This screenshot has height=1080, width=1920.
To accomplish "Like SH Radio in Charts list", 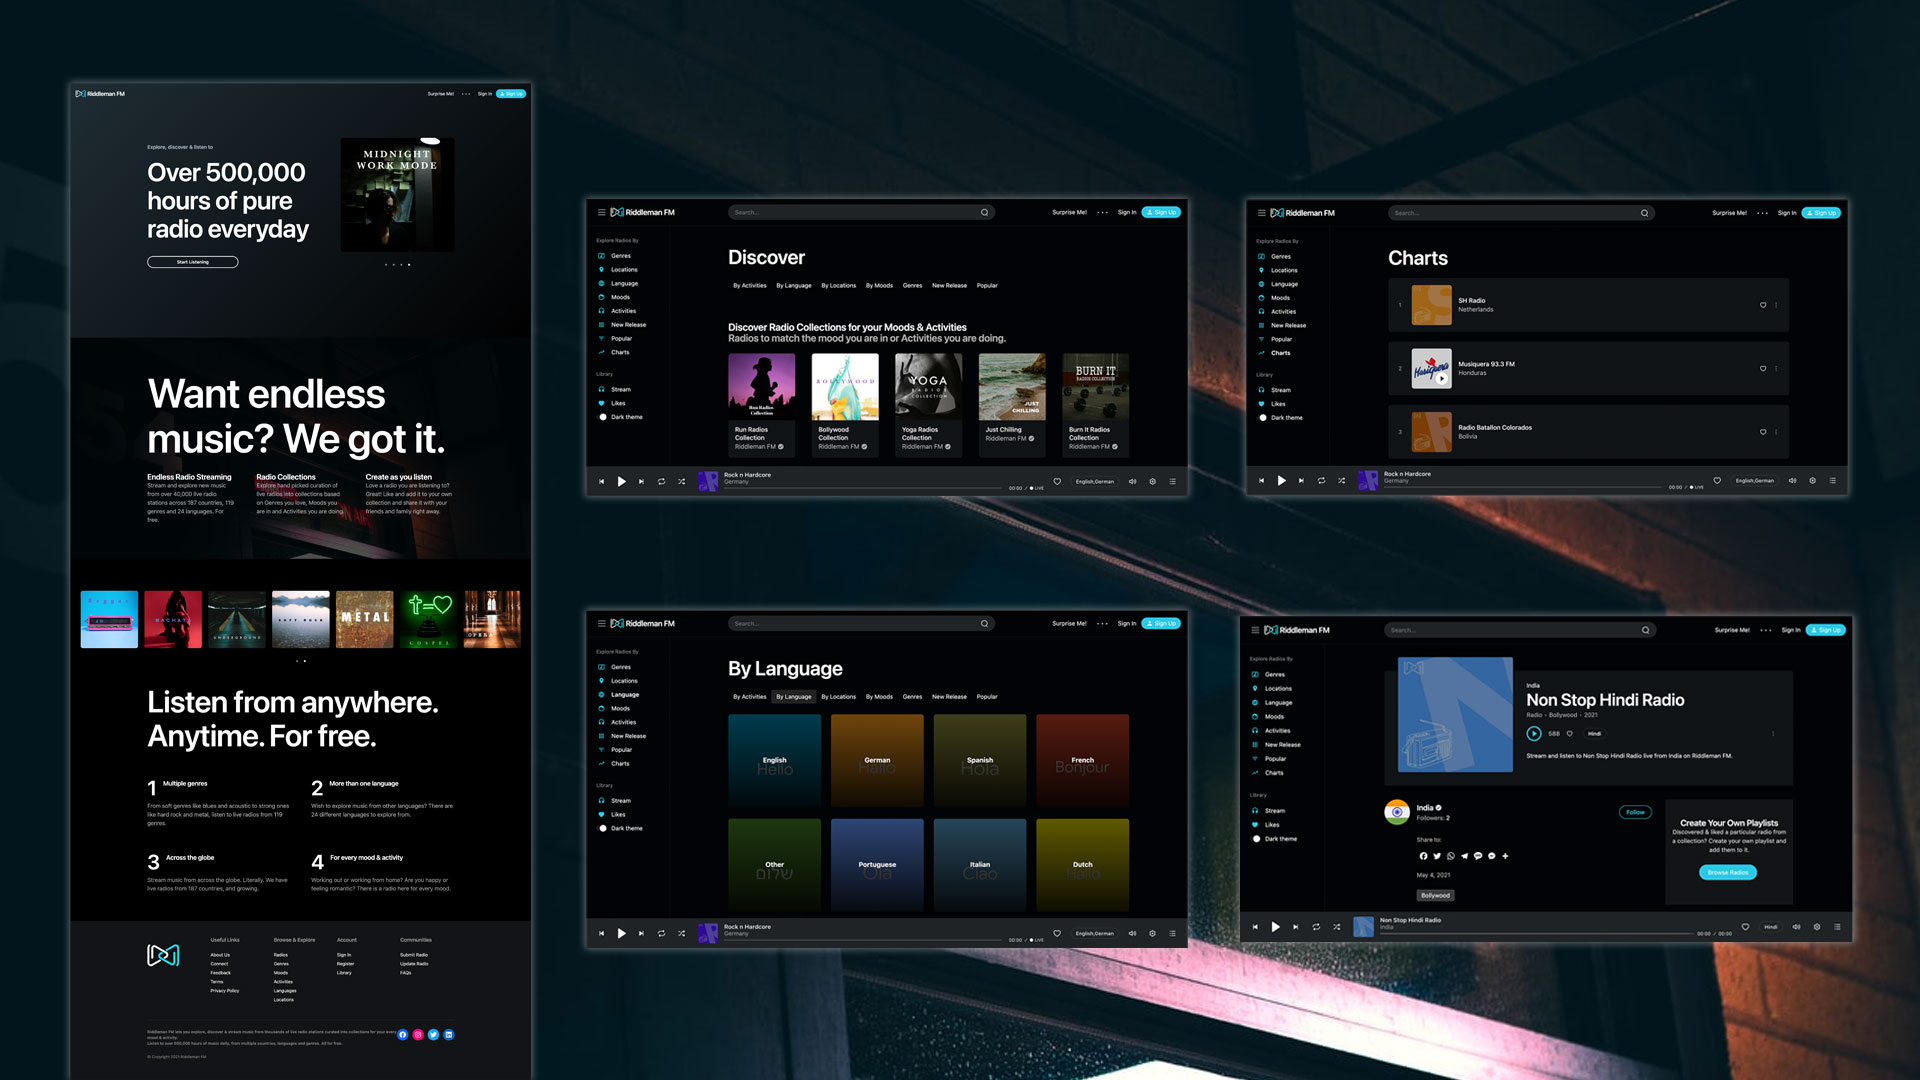I will [x=1763, y=305].
